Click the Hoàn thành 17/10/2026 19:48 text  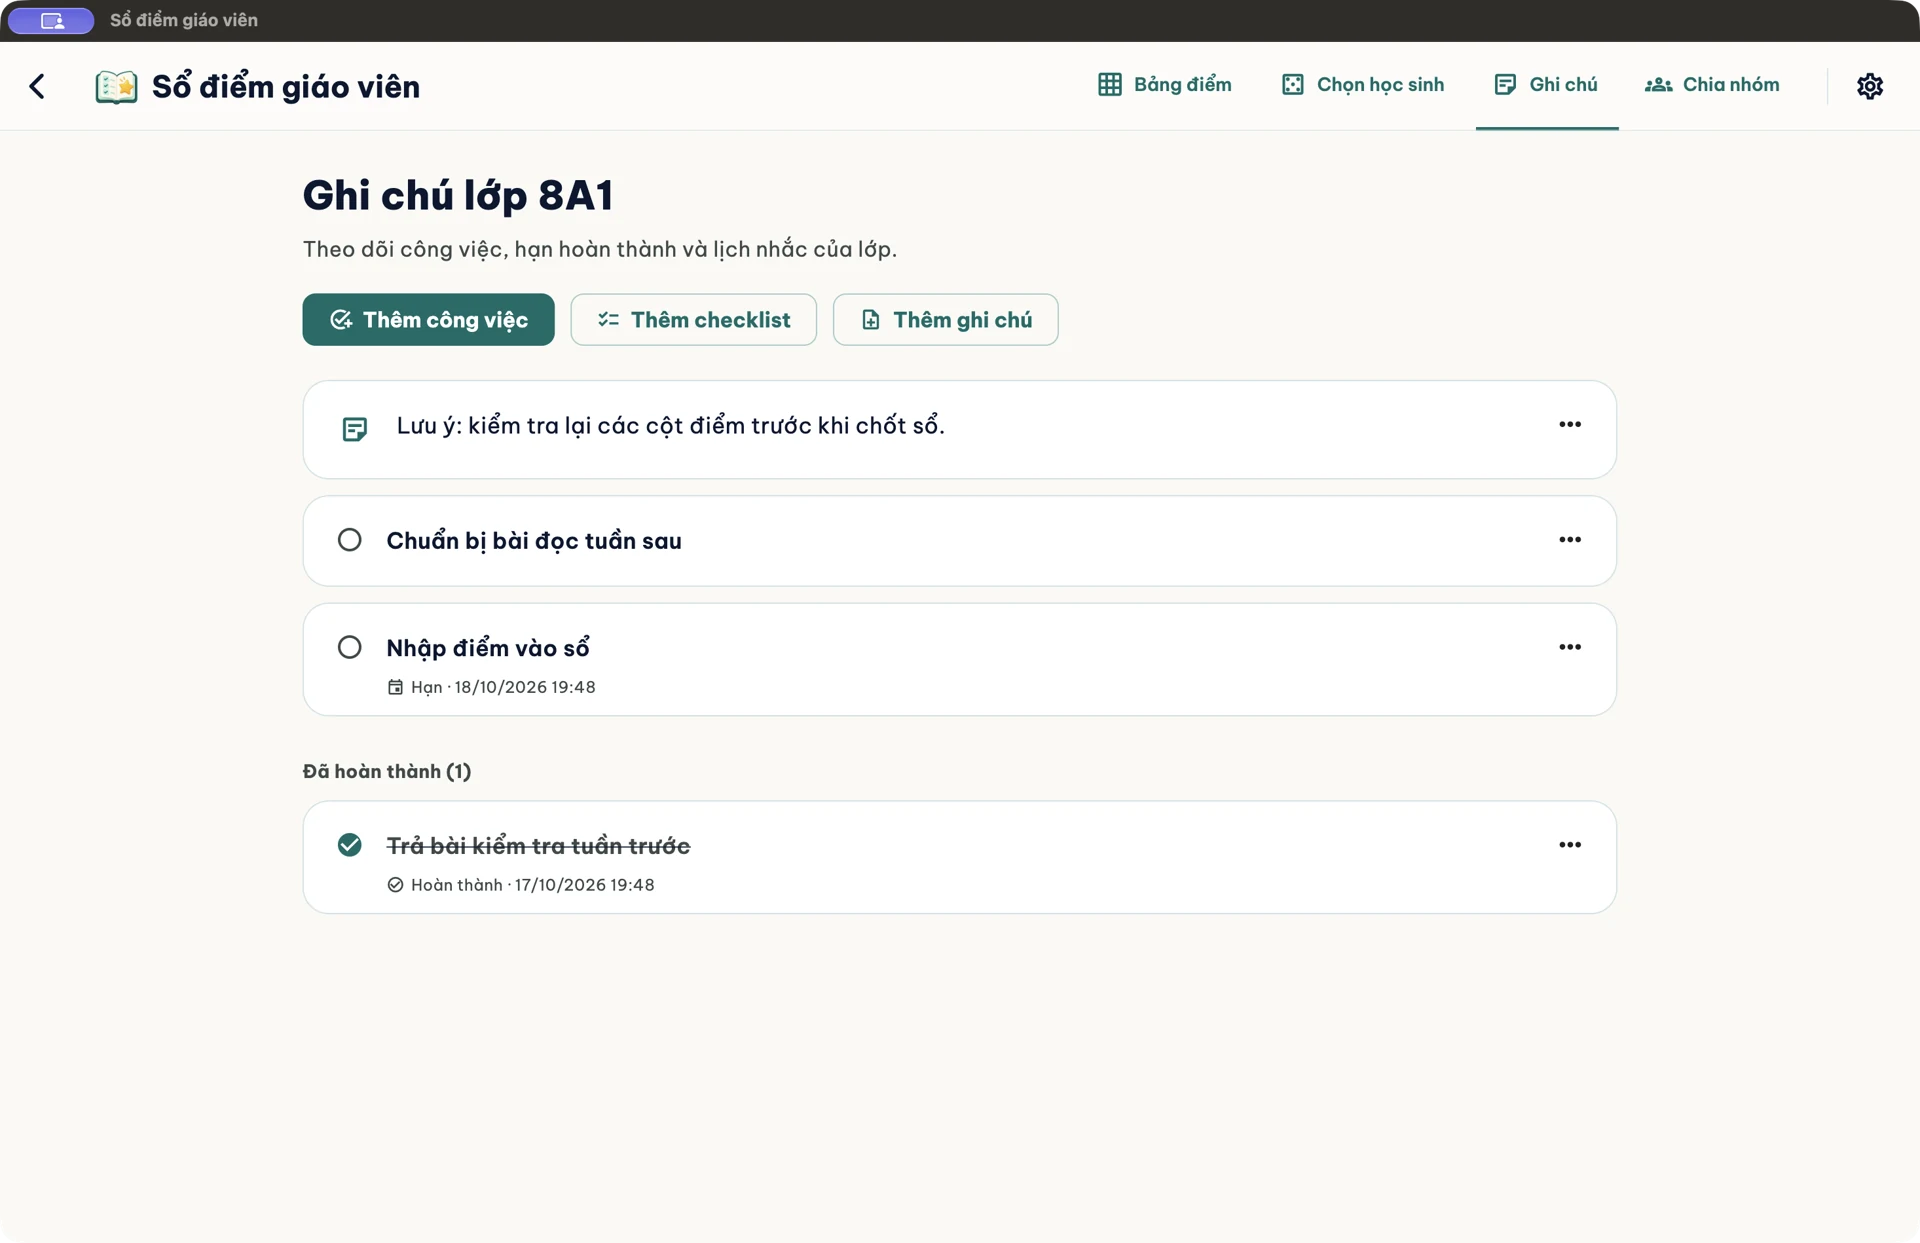(x=533, y=885)
